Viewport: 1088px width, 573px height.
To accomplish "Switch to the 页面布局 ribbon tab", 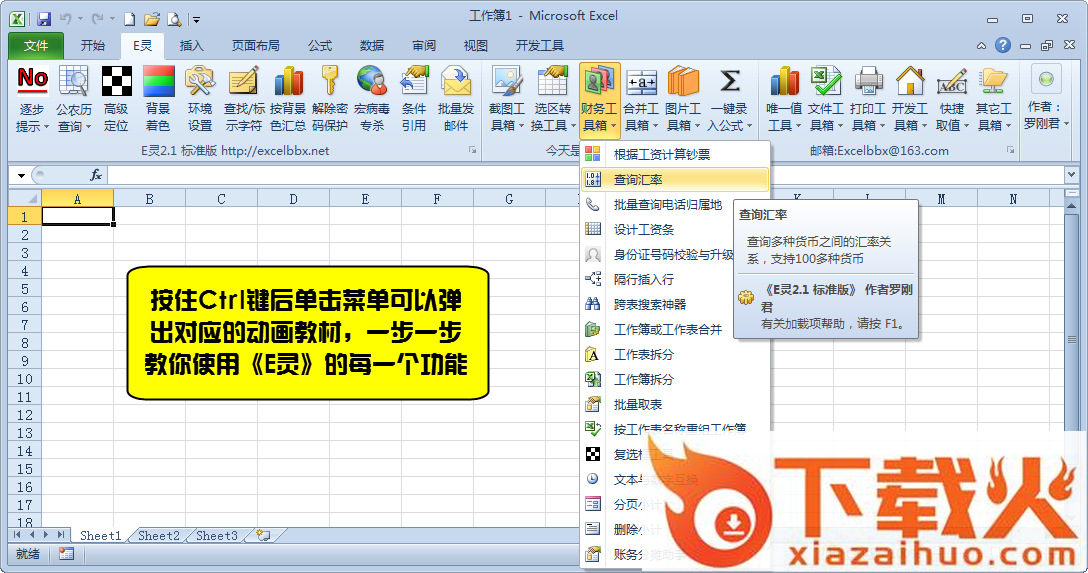I will 255,46.
